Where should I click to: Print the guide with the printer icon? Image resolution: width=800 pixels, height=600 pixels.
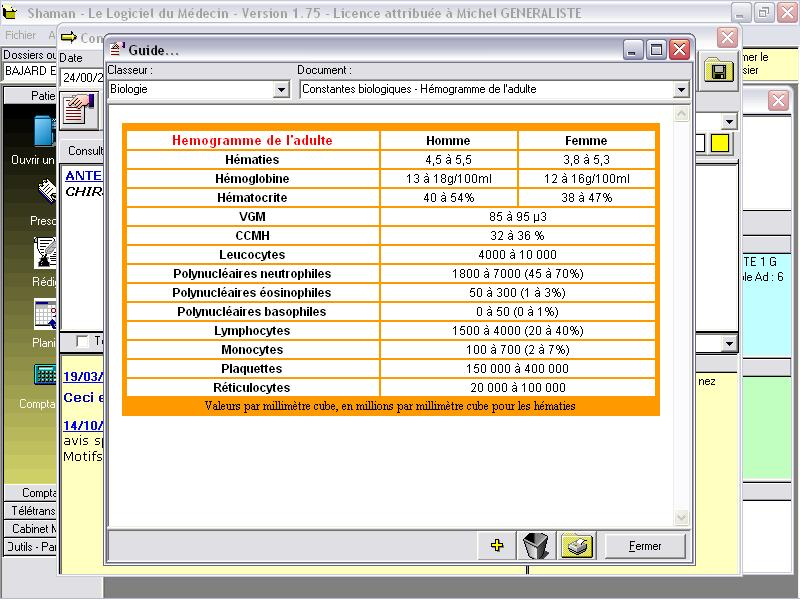coord(577,545)
